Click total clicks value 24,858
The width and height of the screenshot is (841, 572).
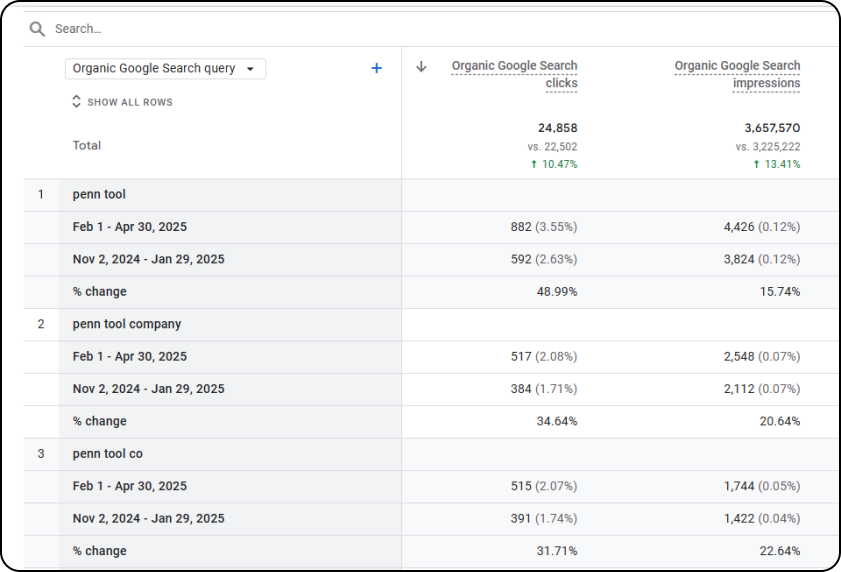(x=558, y=128)
